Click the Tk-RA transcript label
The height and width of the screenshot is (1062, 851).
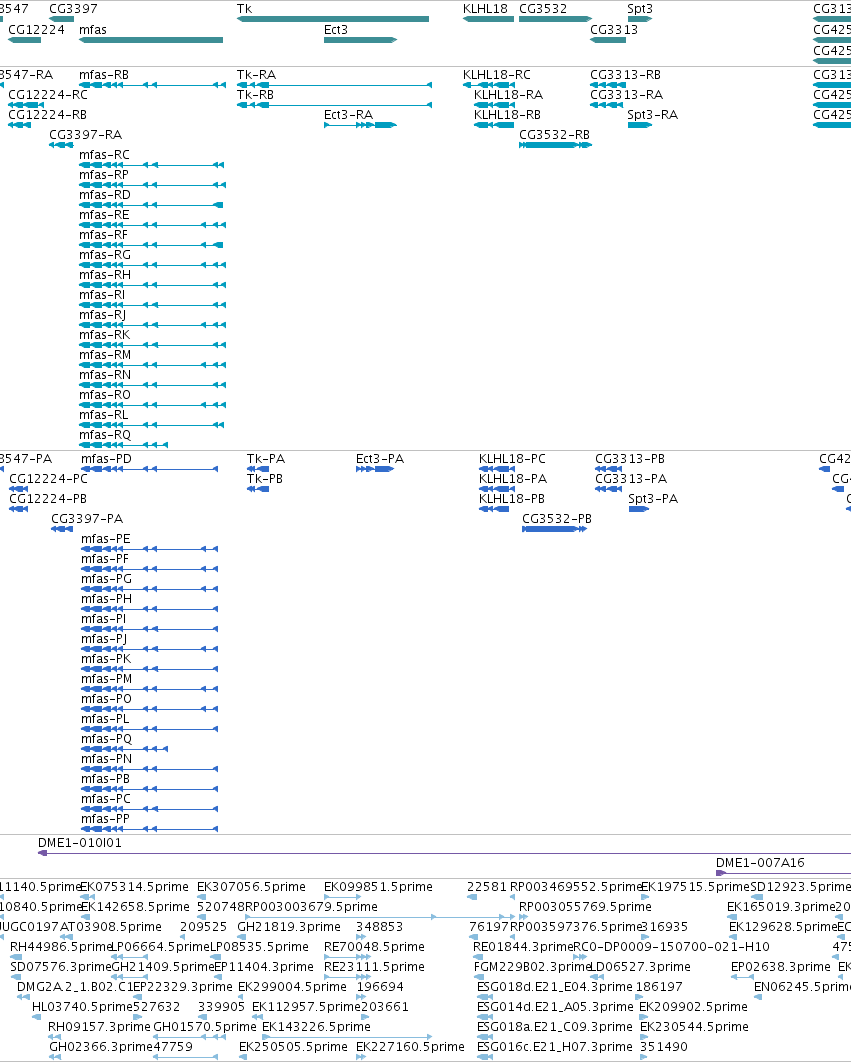(256, 75)
